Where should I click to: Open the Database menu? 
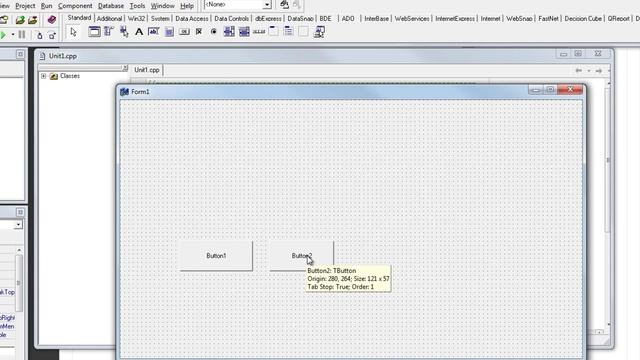pos(111,6)
